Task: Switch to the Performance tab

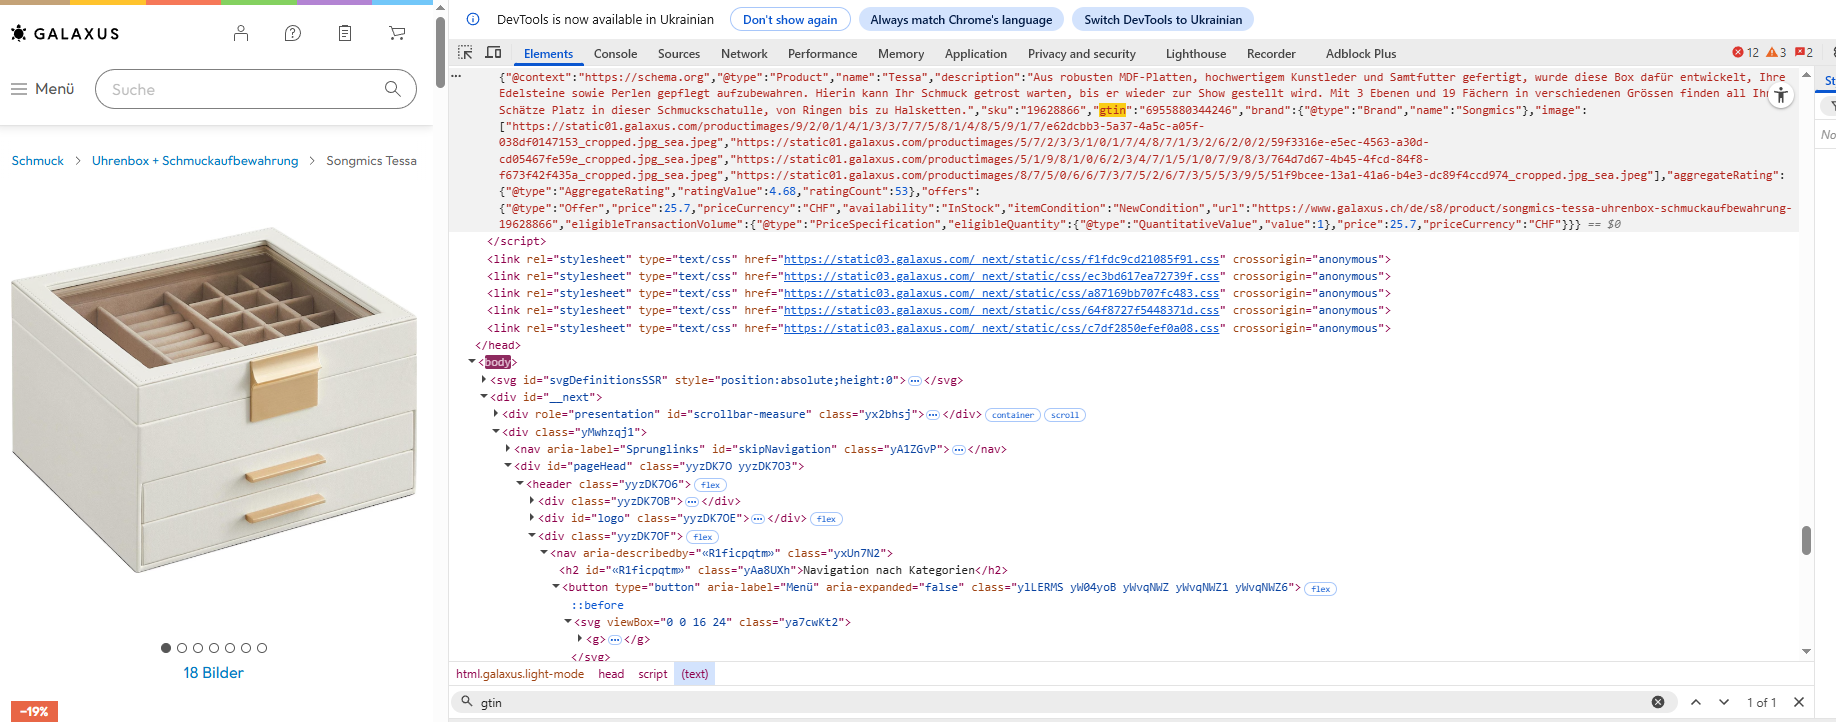Action: pos(822,54)
